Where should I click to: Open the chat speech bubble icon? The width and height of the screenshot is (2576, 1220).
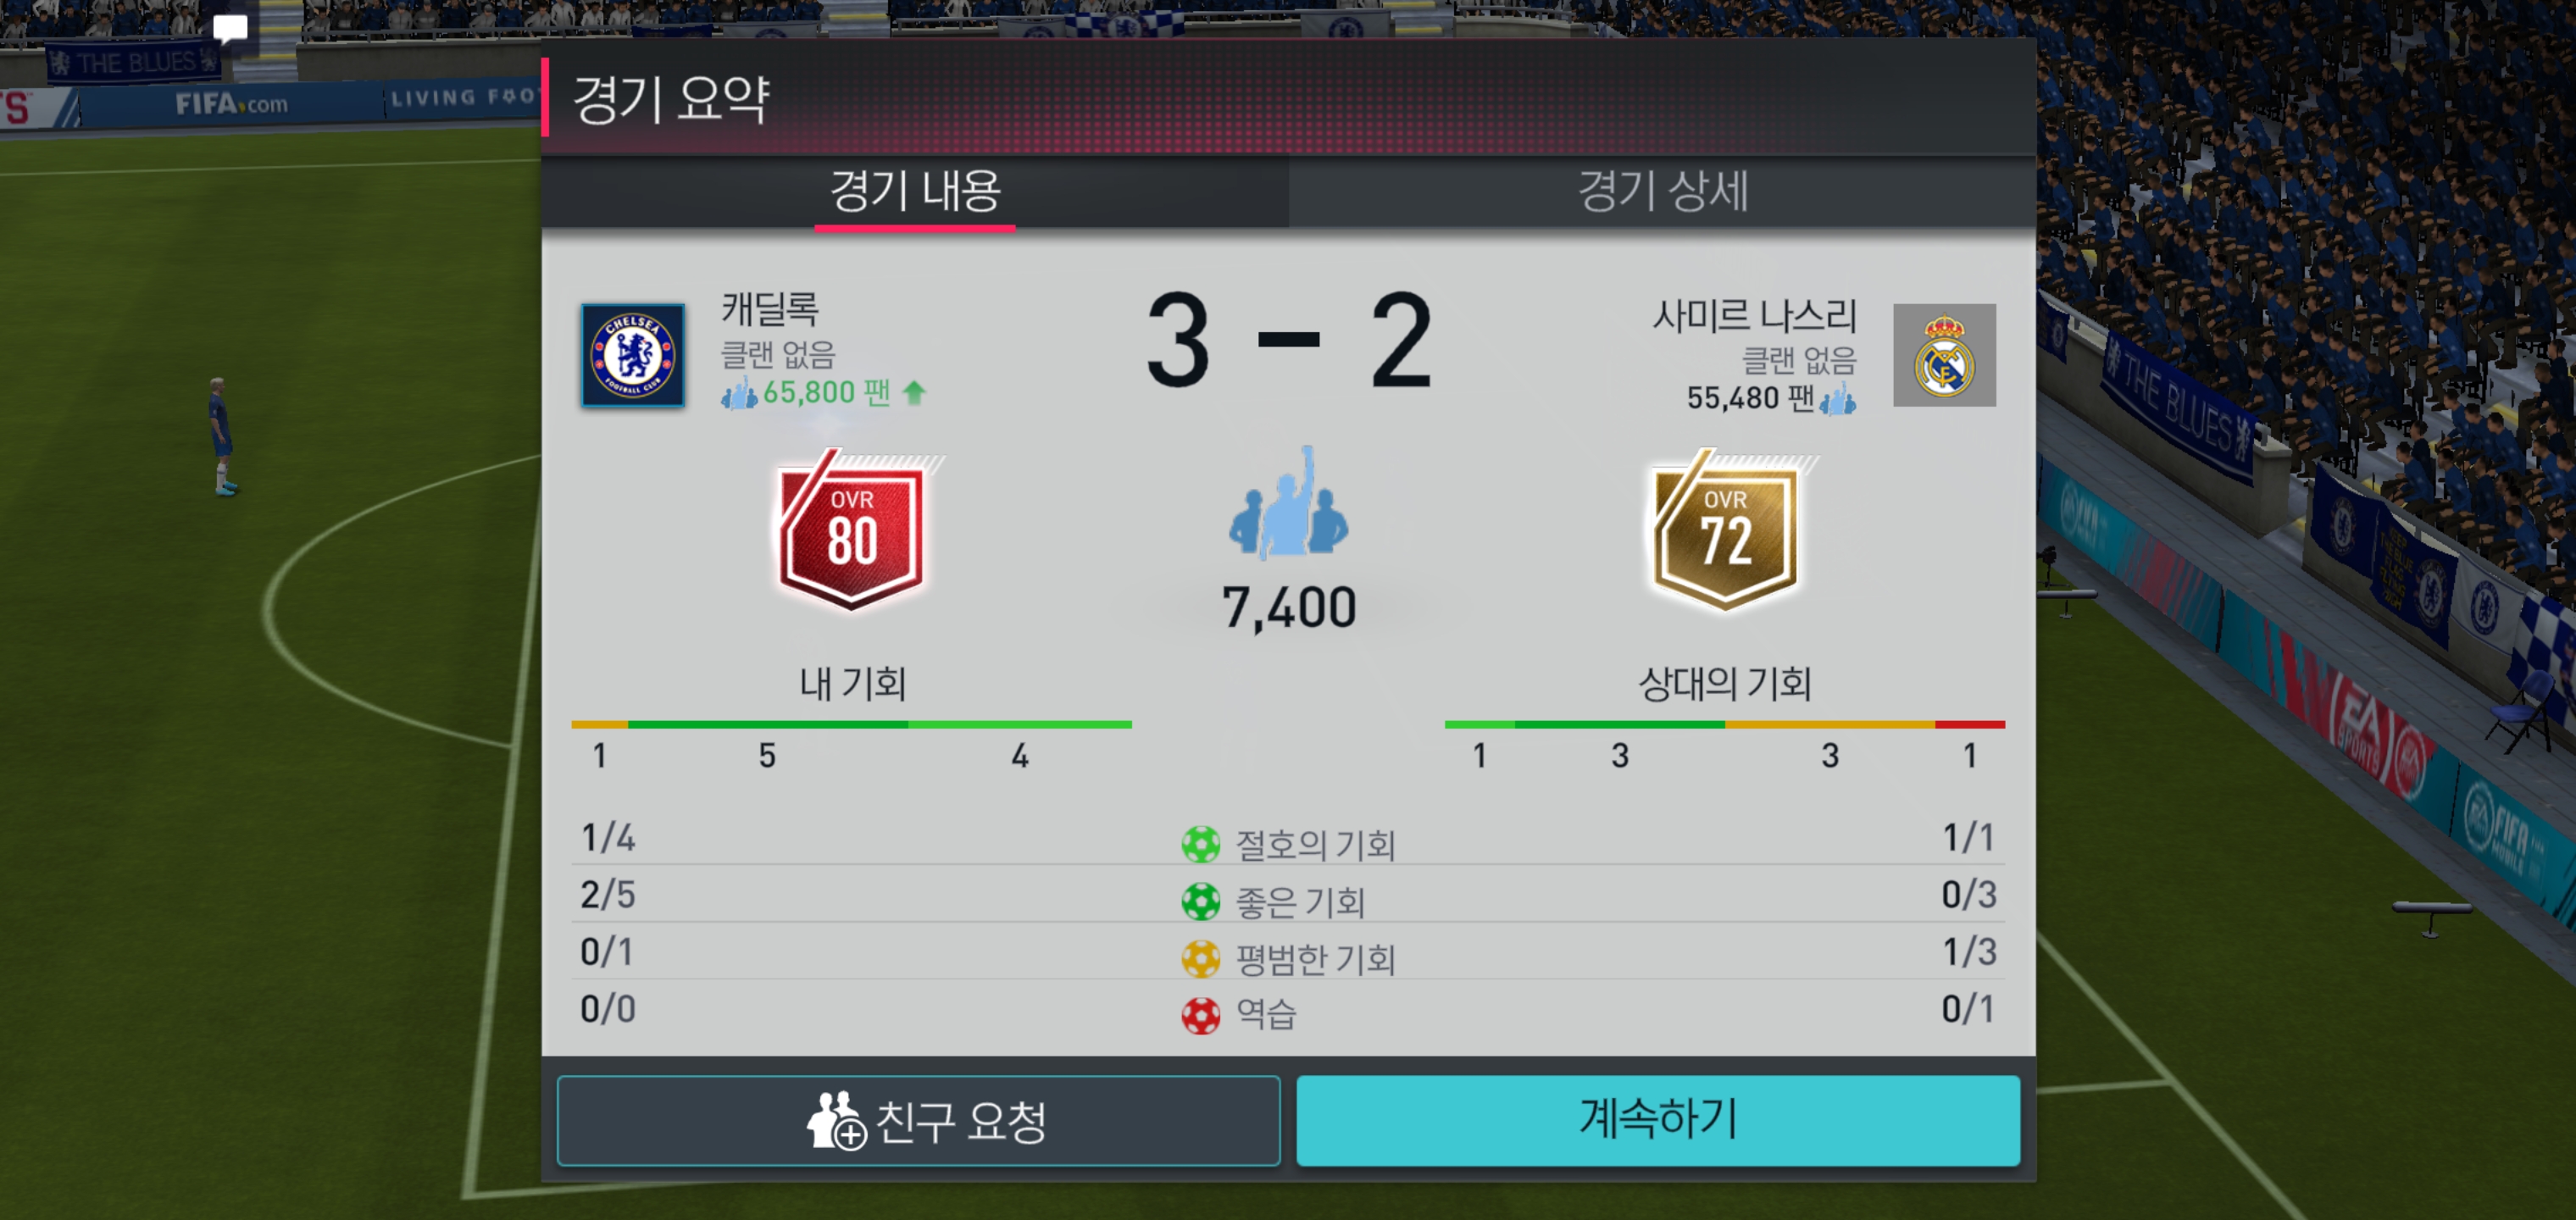tap(230, 28)
